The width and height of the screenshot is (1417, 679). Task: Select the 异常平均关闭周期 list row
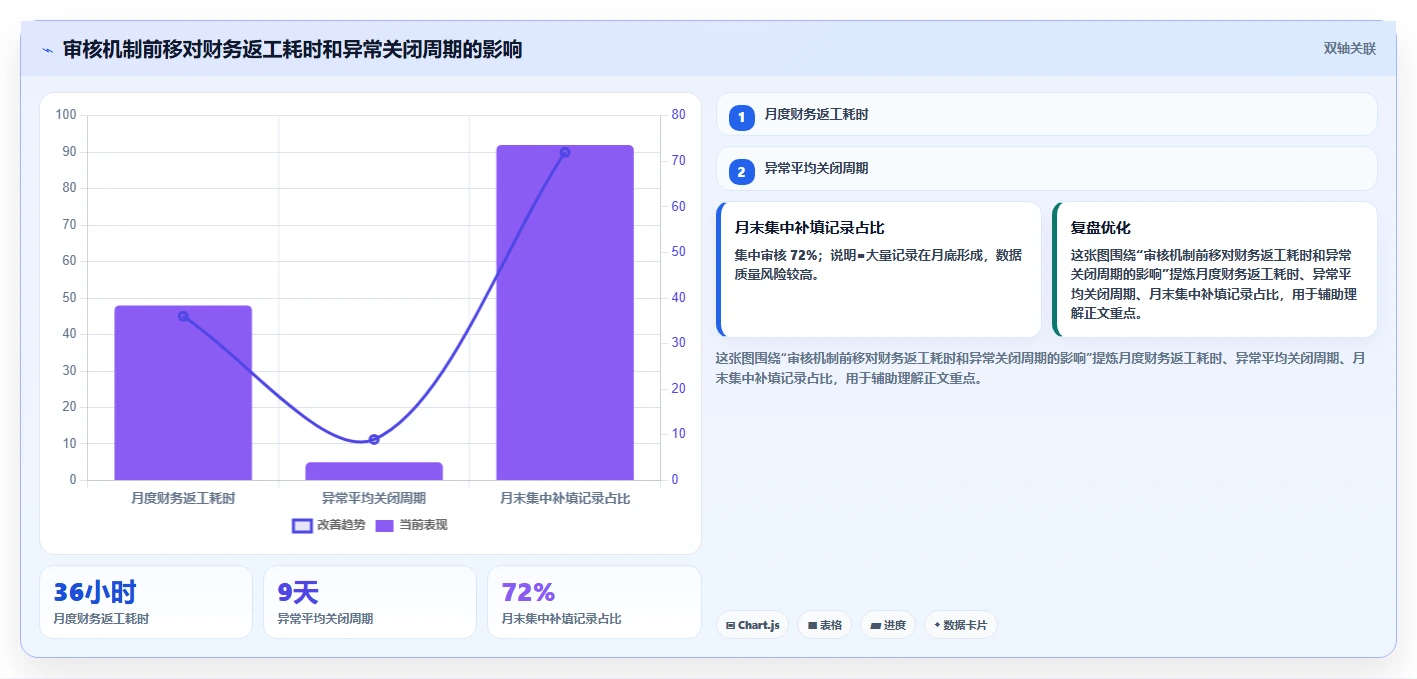(1047, 168)
